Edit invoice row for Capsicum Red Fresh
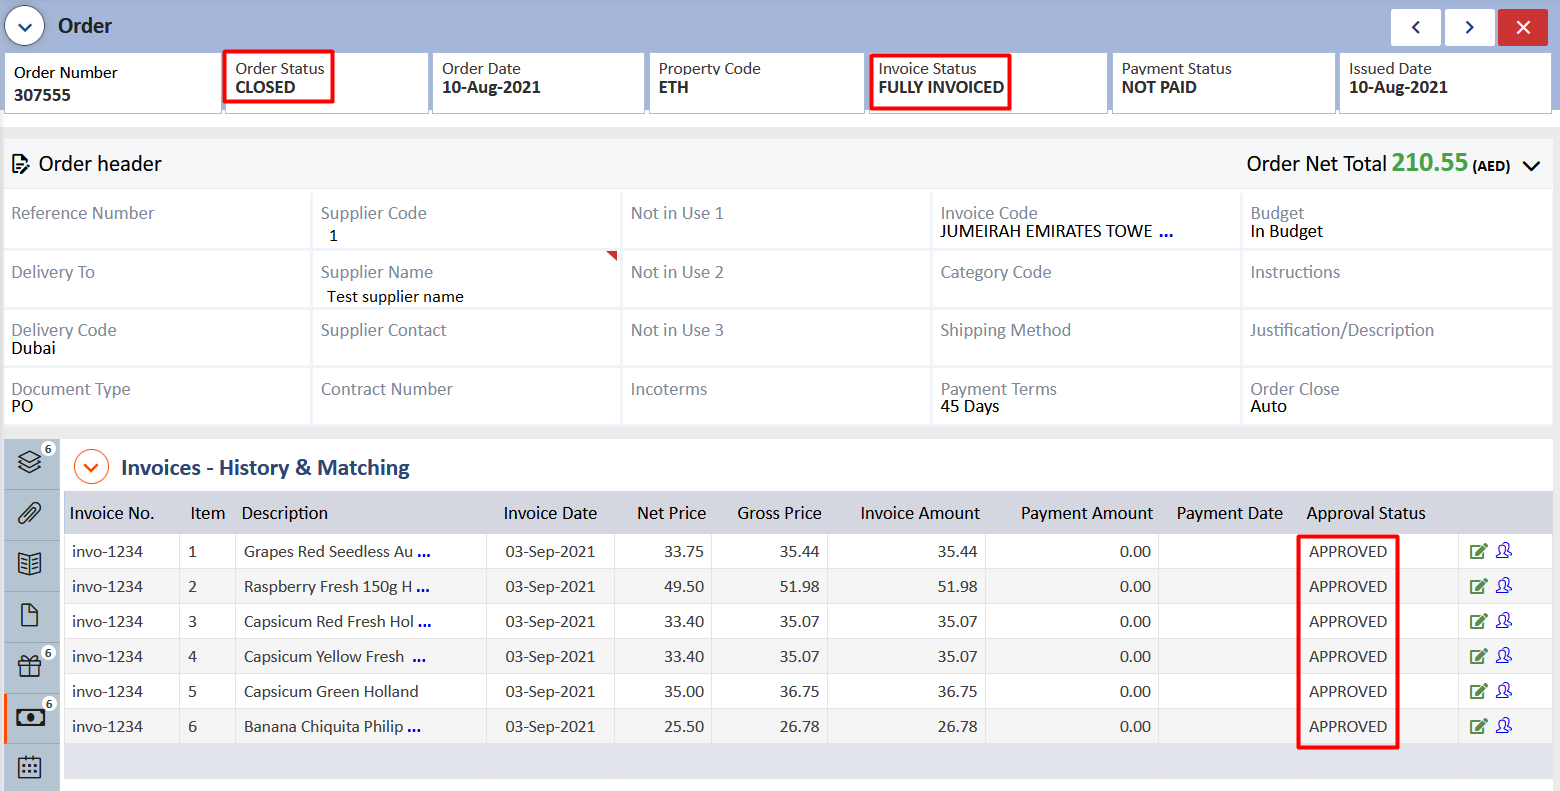The width and height of the screenshot is (1560, 791). [1479, 621]
